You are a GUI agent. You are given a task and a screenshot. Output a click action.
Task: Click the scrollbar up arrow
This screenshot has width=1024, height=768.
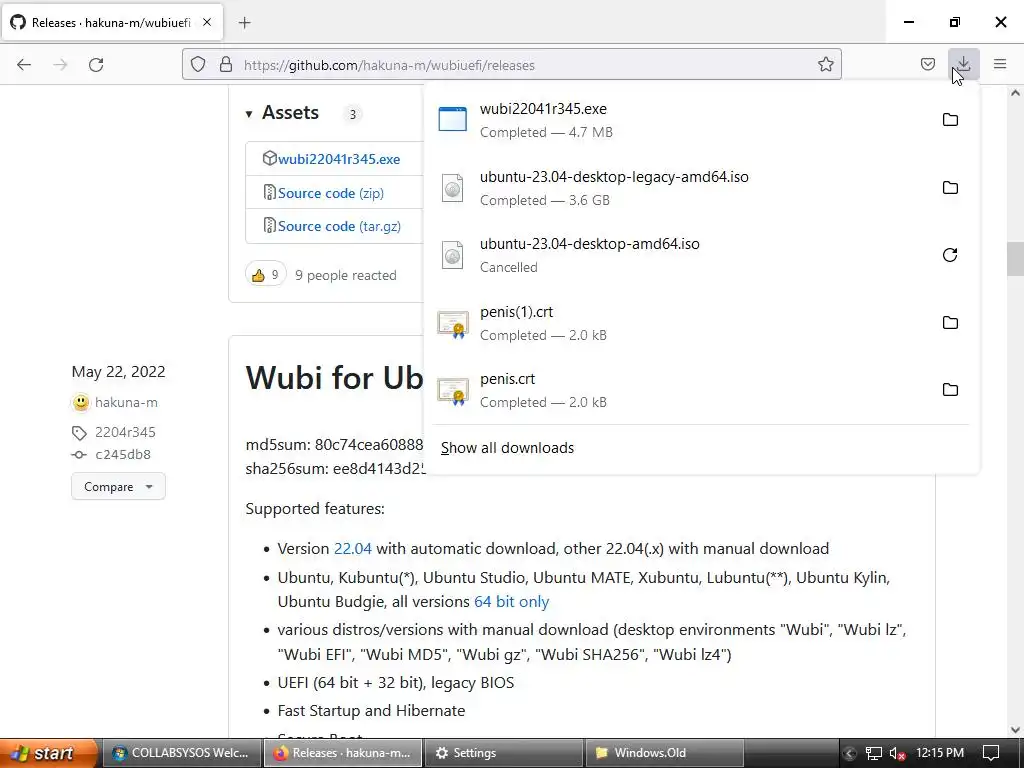pos(1016,93)
